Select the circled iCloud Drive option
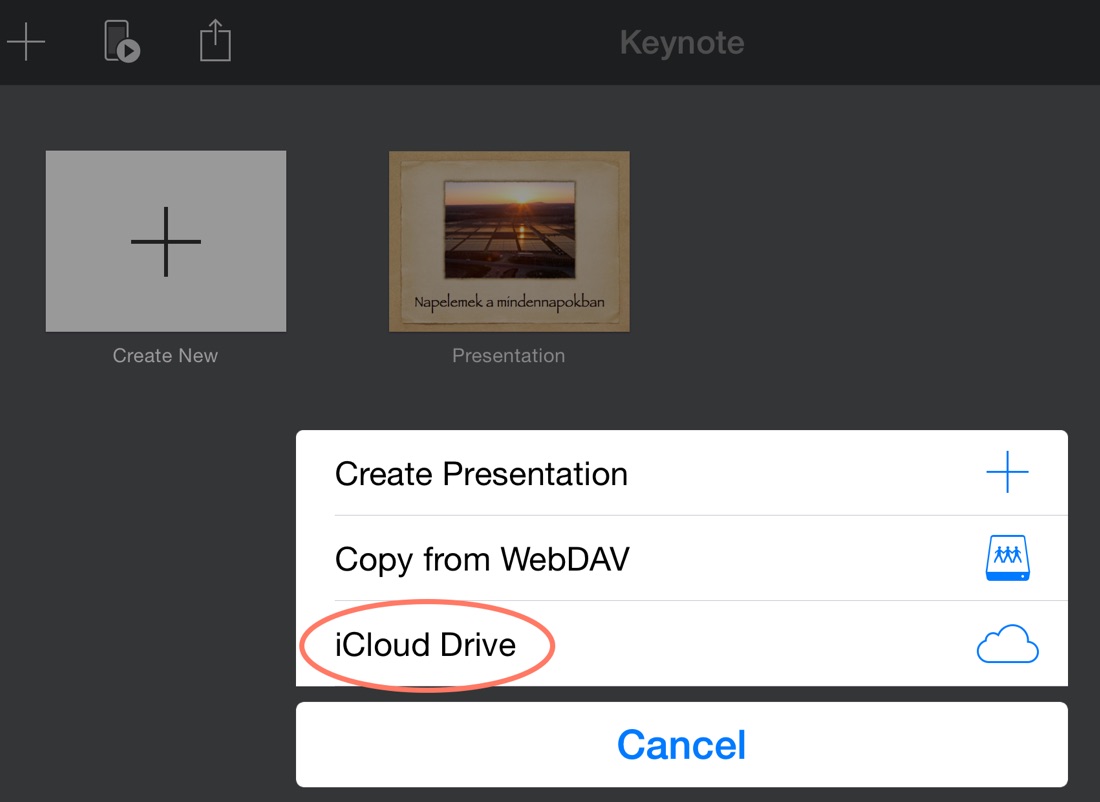Screen dimensions: 1100x802 point(682,644)
